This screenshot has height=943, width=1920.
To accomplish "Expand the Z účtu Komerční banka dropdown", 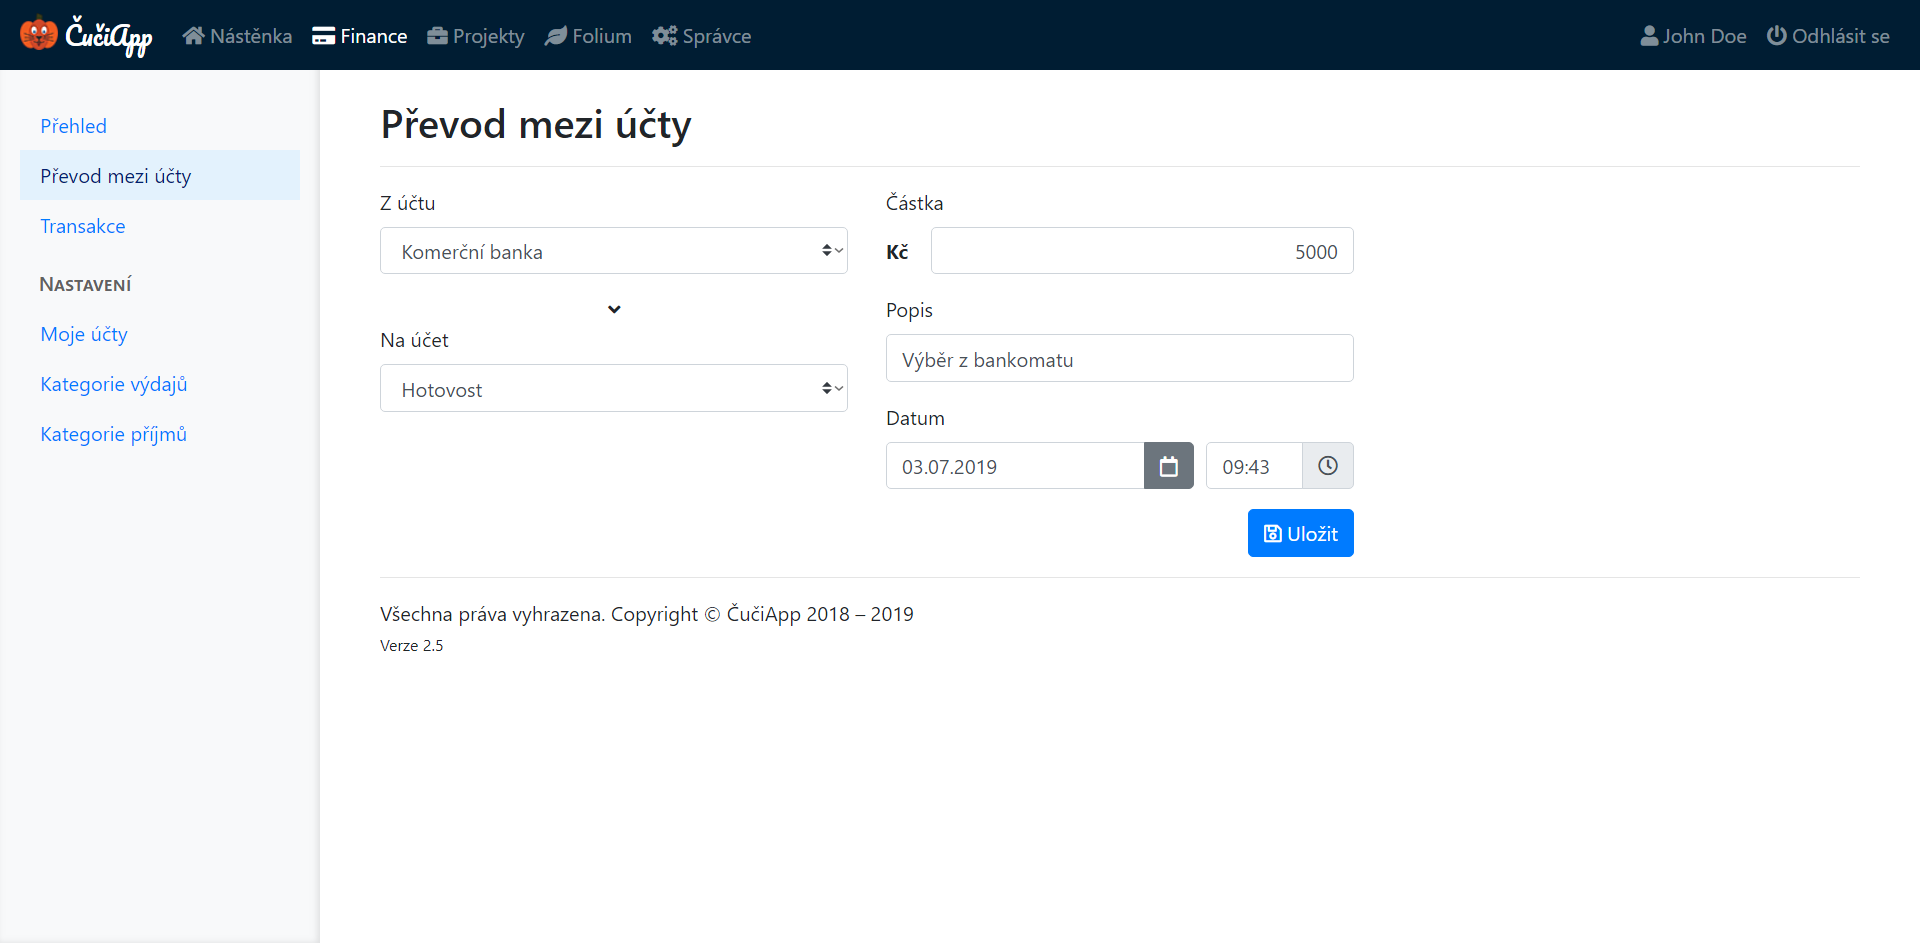I will pos(614,251).
